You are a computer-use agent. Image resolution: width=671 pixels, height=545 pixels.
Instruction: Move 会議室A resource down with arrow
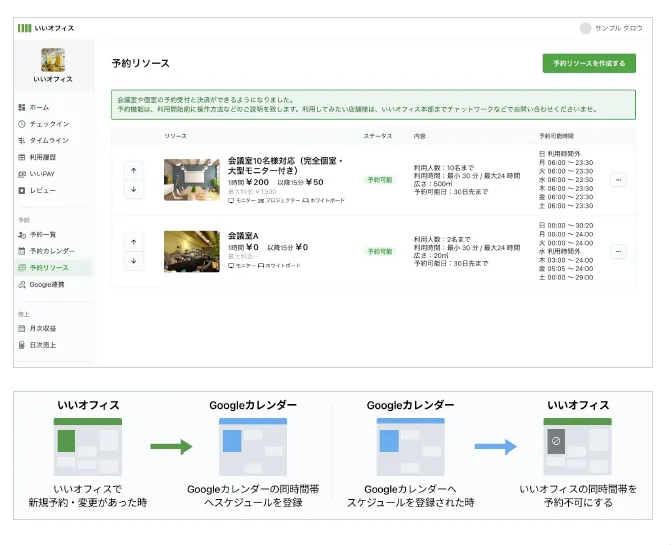pyautogui.click(x=134, y=261)
